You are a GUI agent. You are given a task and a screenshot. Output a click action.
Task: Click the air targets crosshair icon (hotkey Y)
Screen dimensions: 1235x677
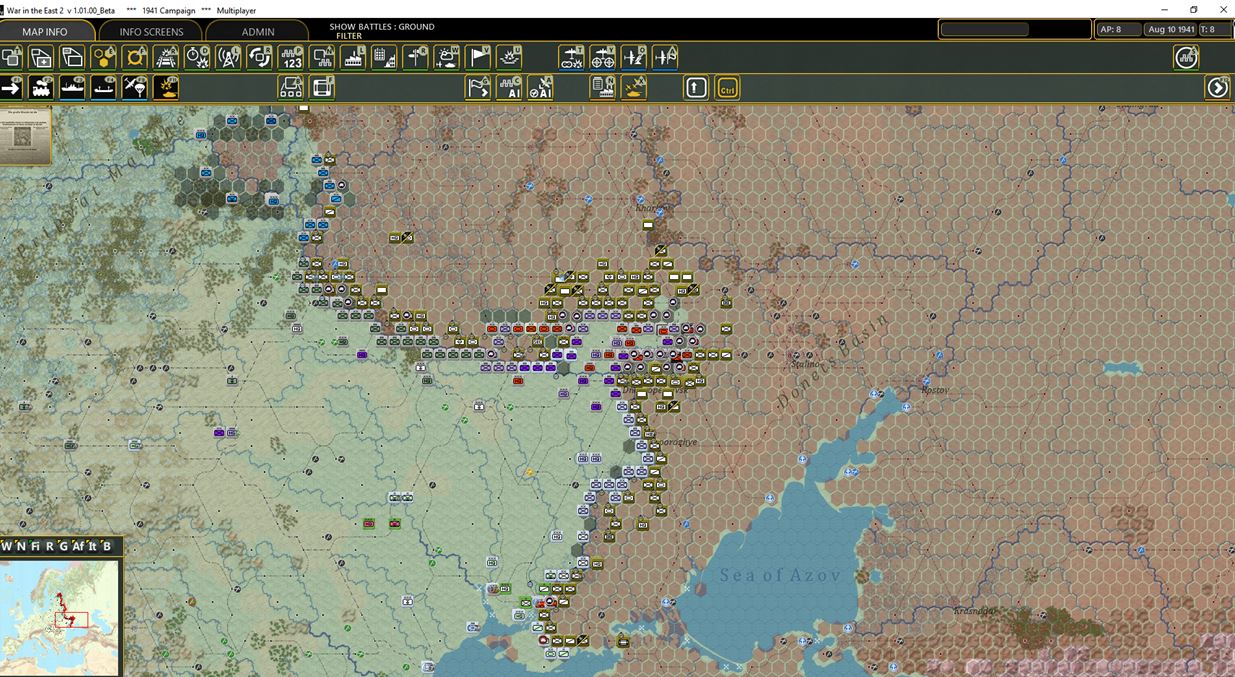coord(603,57)
